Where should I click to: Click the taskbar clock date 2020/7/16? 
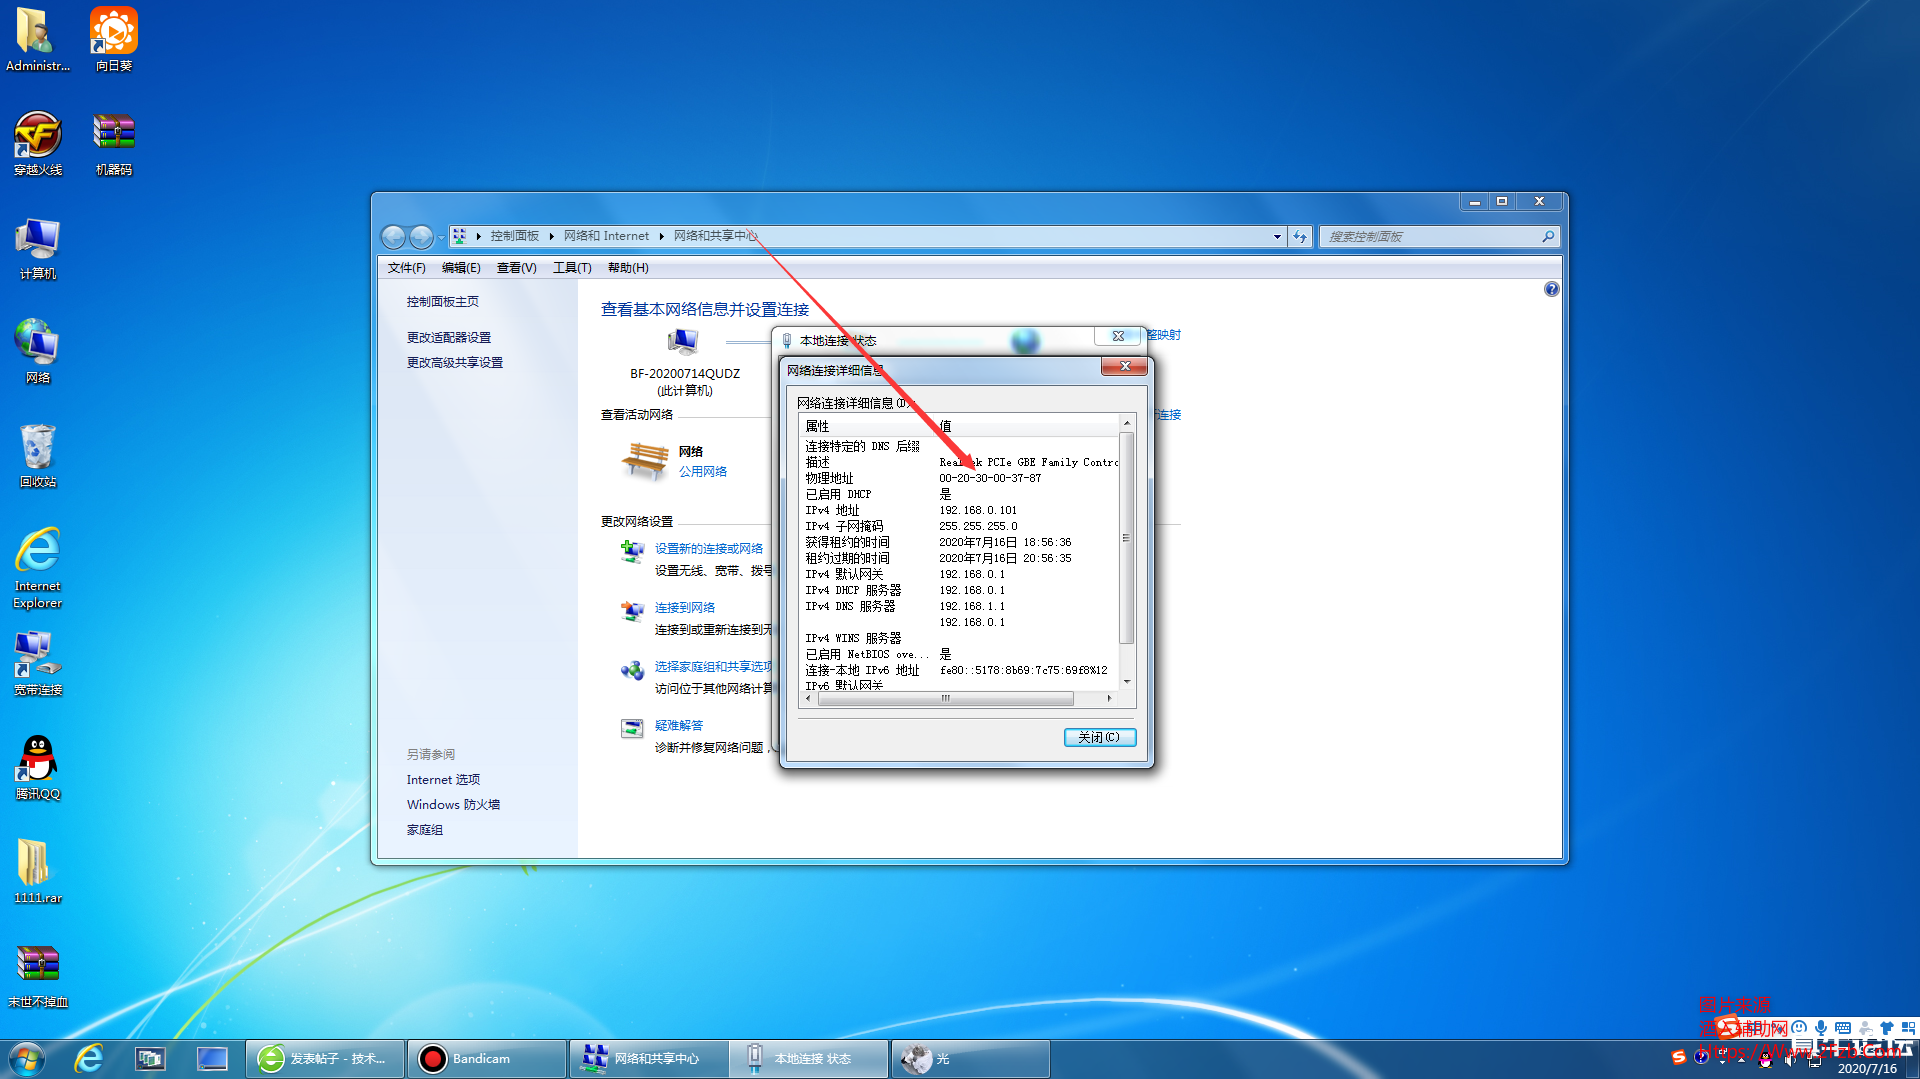pyautogui.click(x=1866, y=1069)
